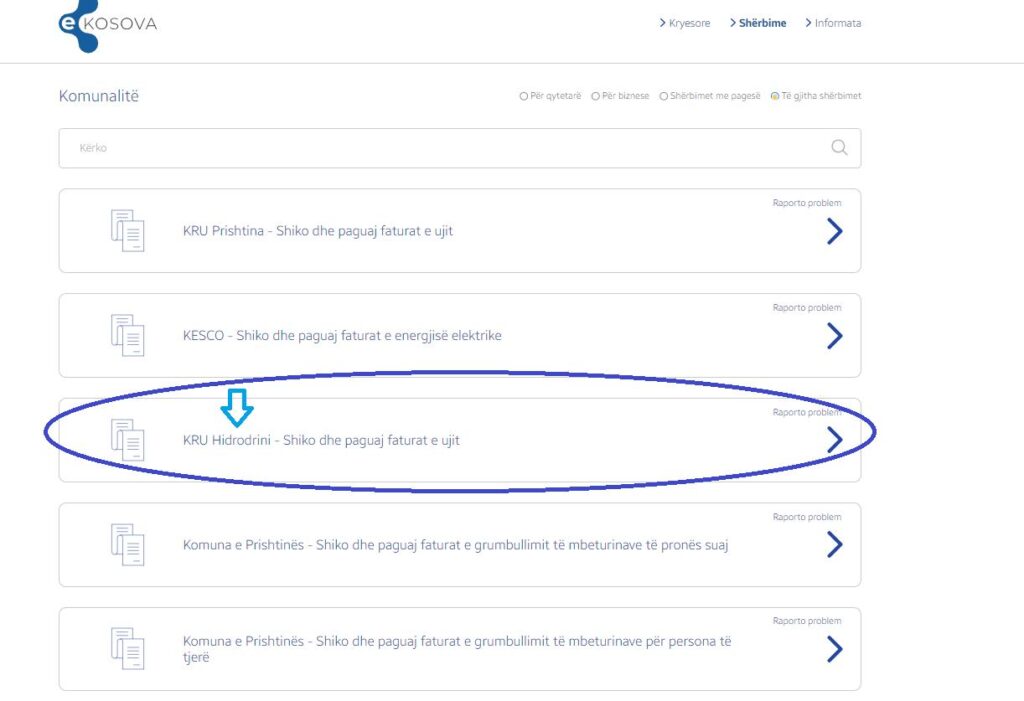
Task: Click 'Raporto problem' for KRU Prishtina
Action: [807, 203]
